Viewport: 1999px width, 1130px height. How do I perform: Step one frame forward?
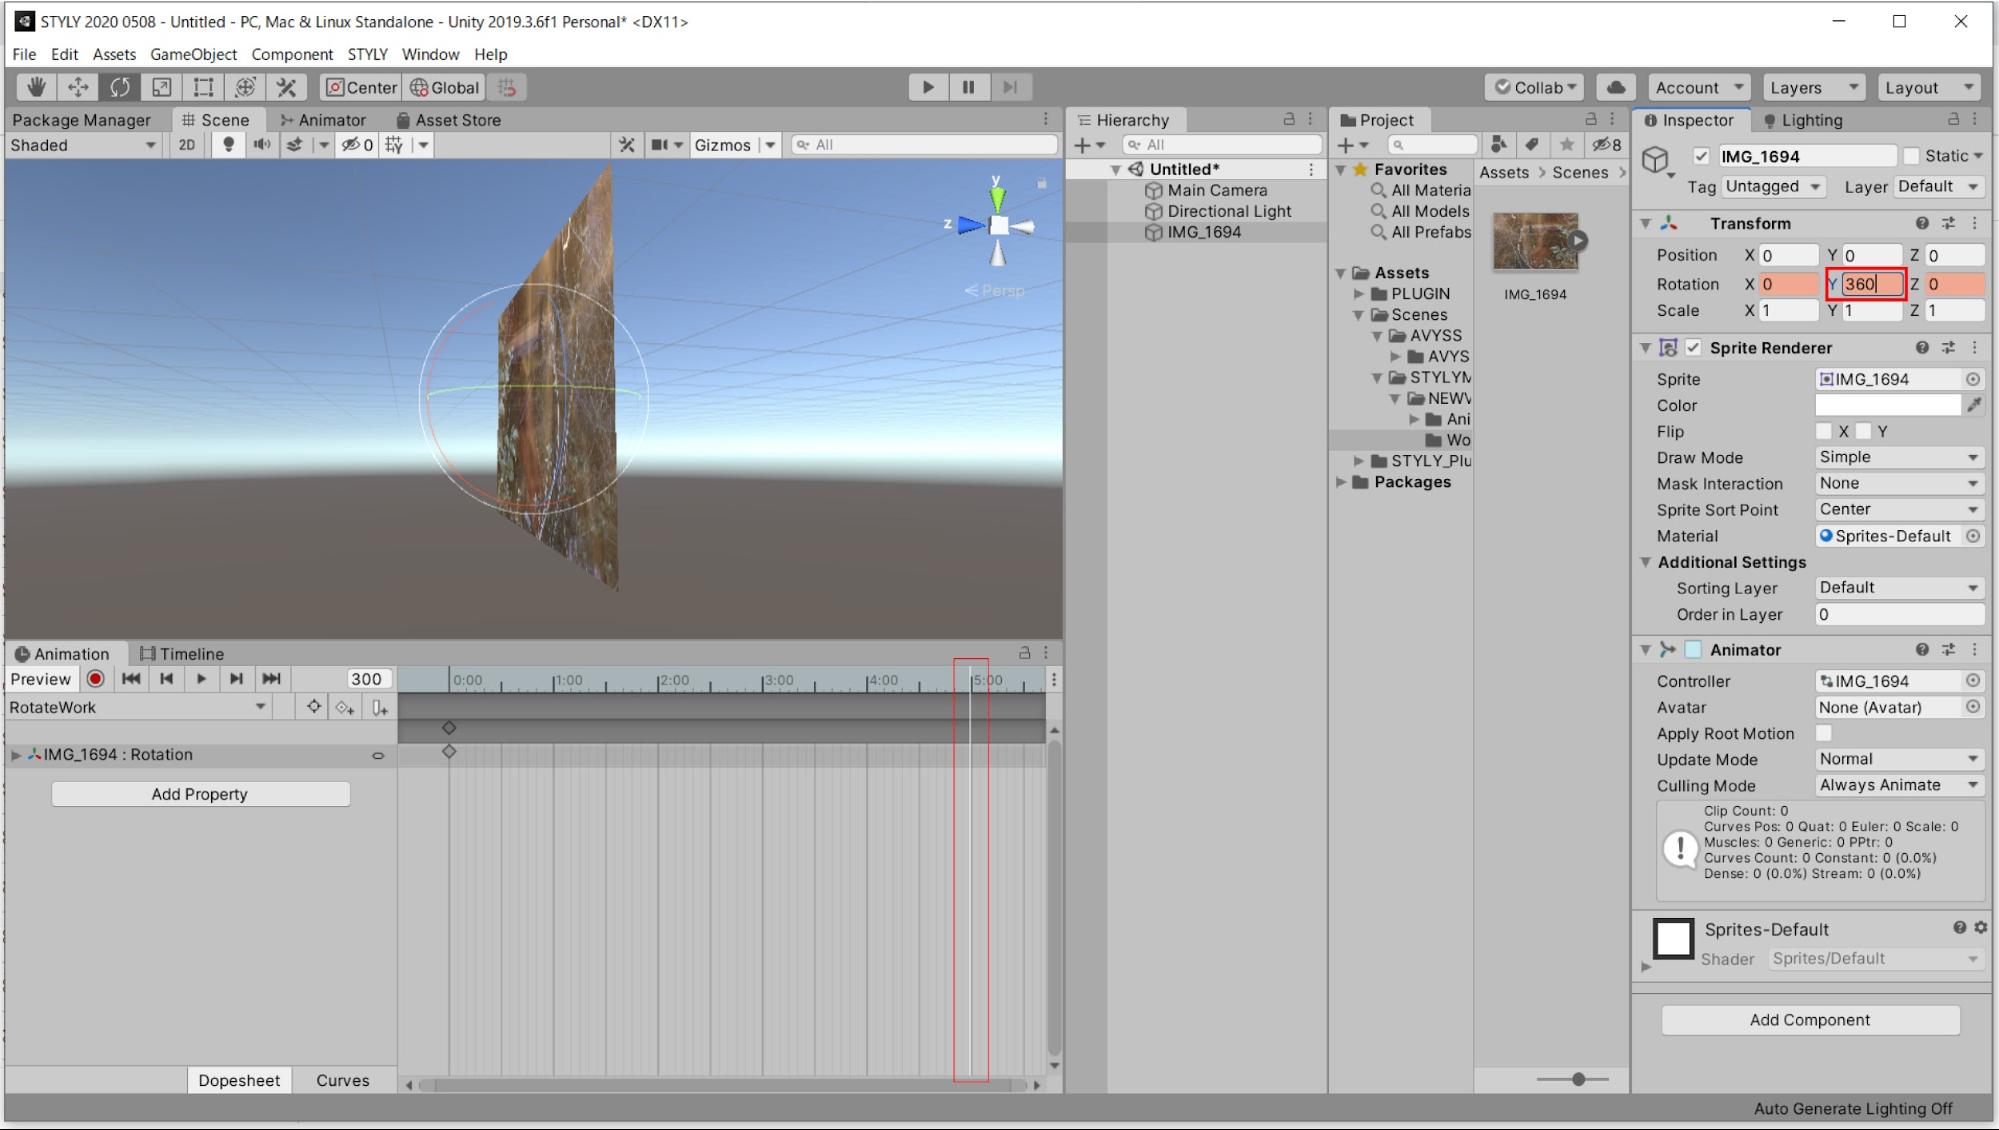pyautogui.click(x=1010, y=87)
